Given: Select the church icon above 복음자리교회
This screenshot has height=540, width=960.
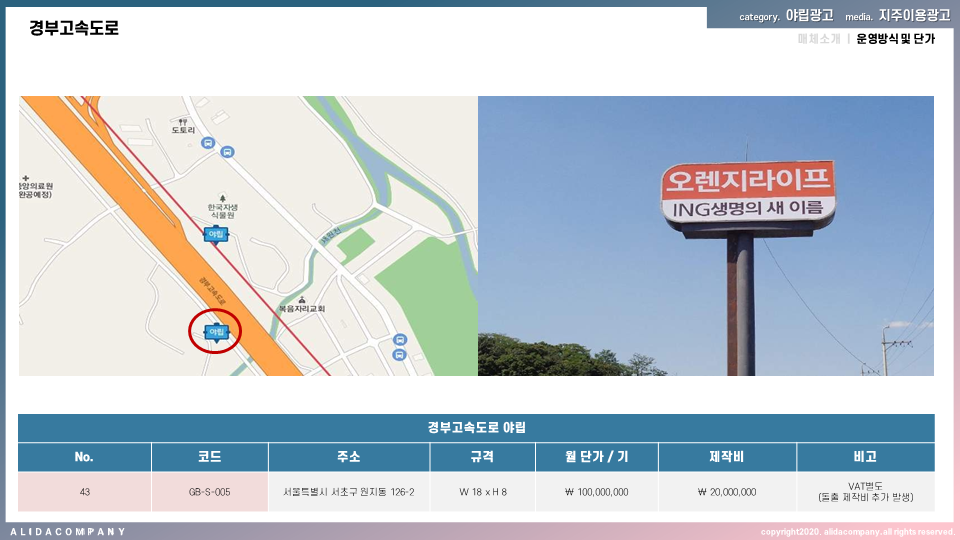Looking at the screenshot, I should click(302, 300).
